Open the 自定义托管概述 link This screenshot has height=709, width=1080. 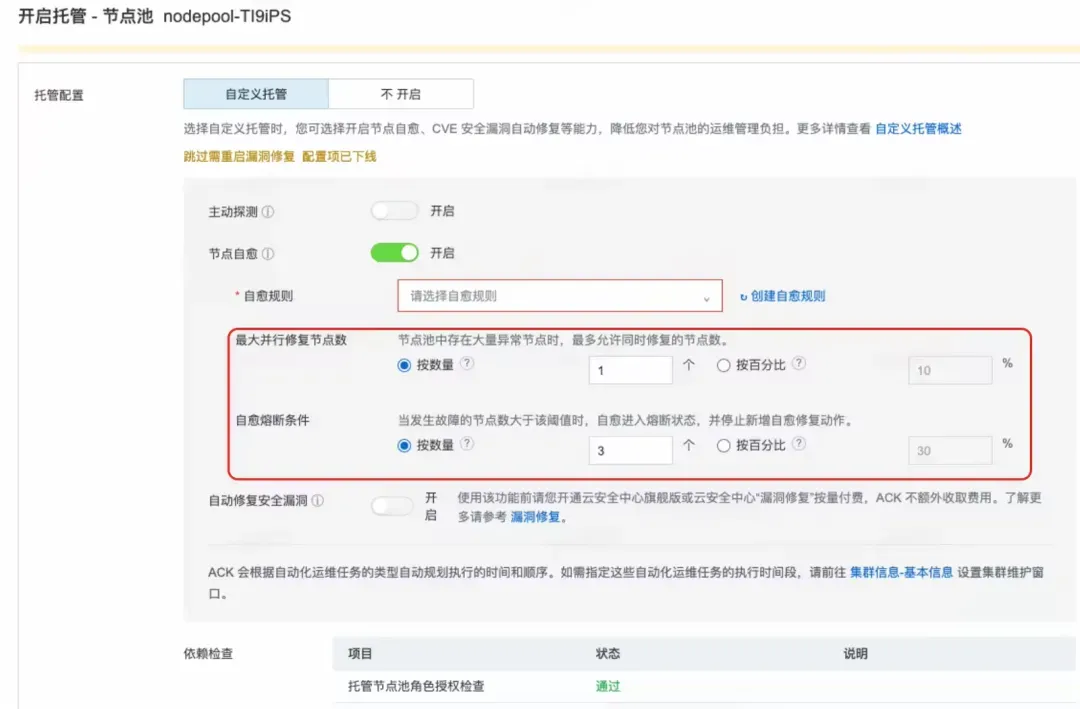click(918, 129)
